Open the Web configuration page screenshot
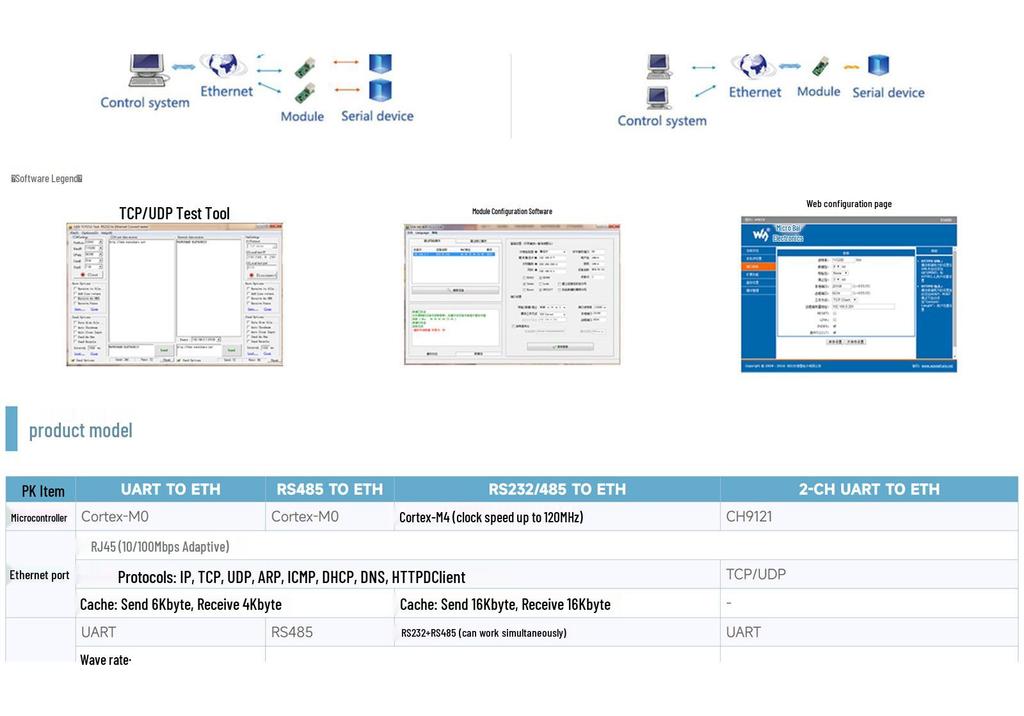Screen dimensions: 1024x716 click(849, 295)
